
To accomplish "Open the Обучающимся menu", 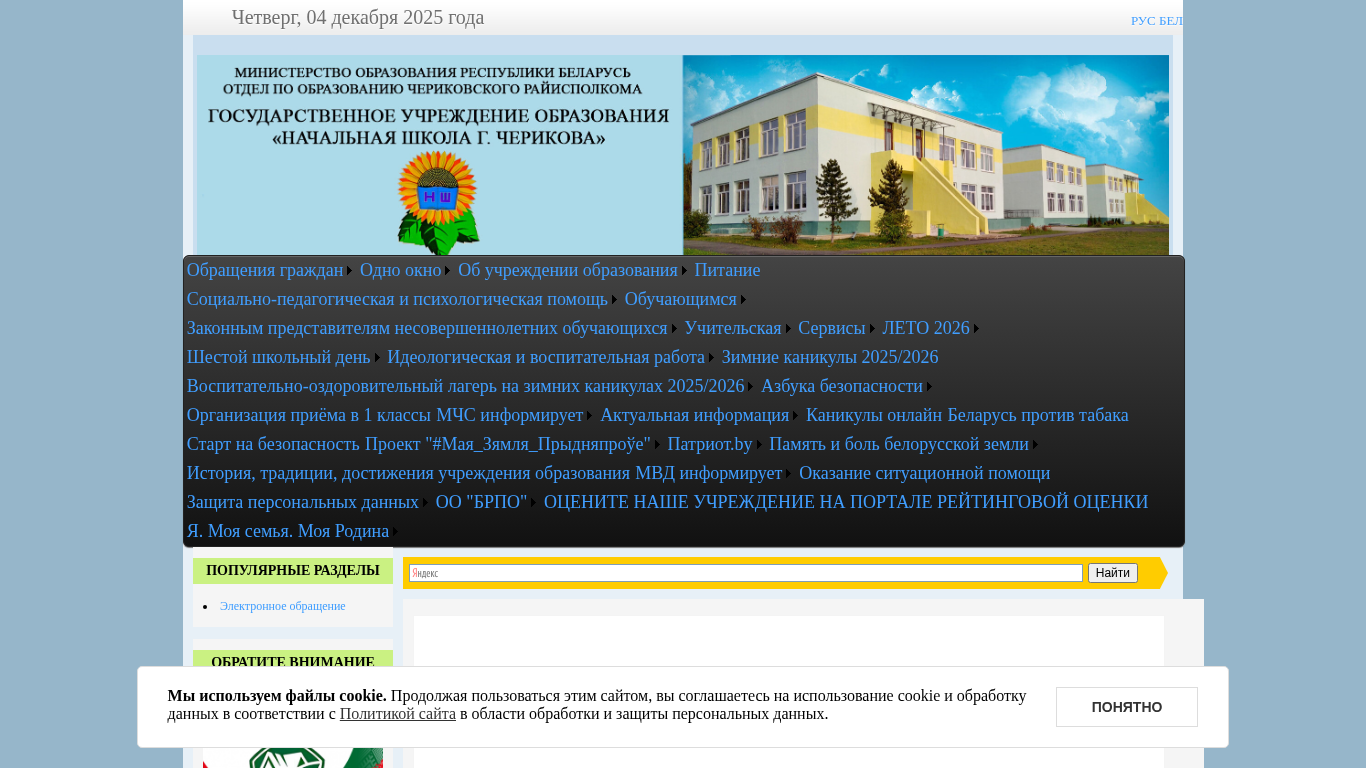I will coord(680,299).
